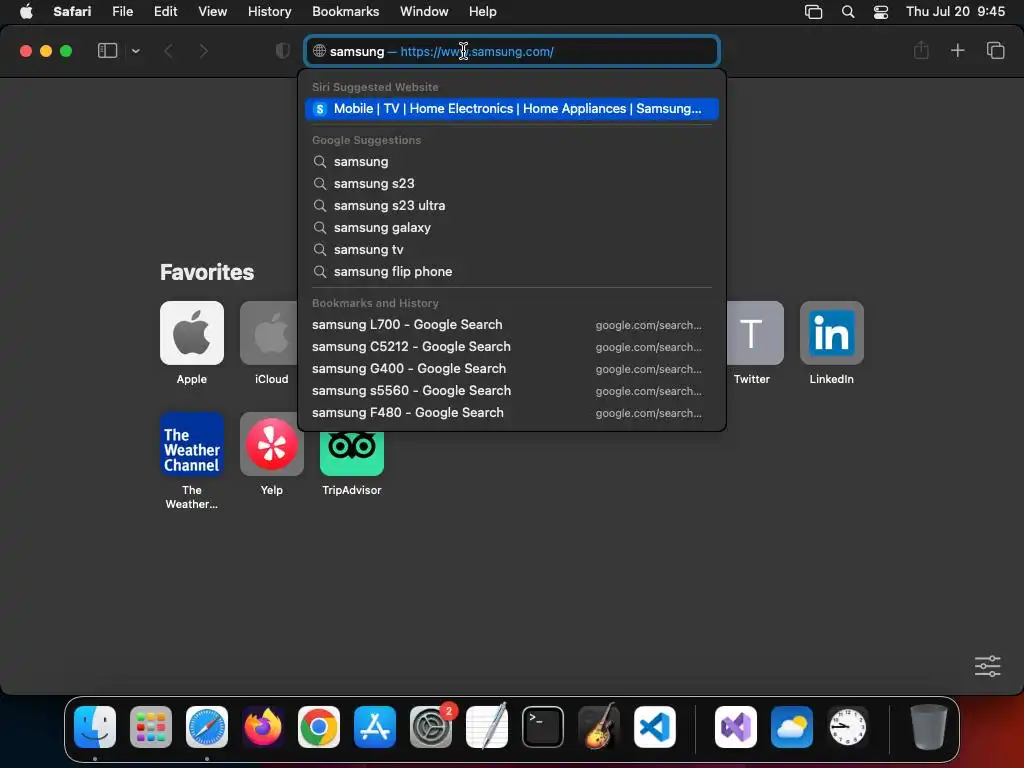Click inside the Safari address bar field
This screenshot has height=768, width=1024.
[x=512, y=51]
